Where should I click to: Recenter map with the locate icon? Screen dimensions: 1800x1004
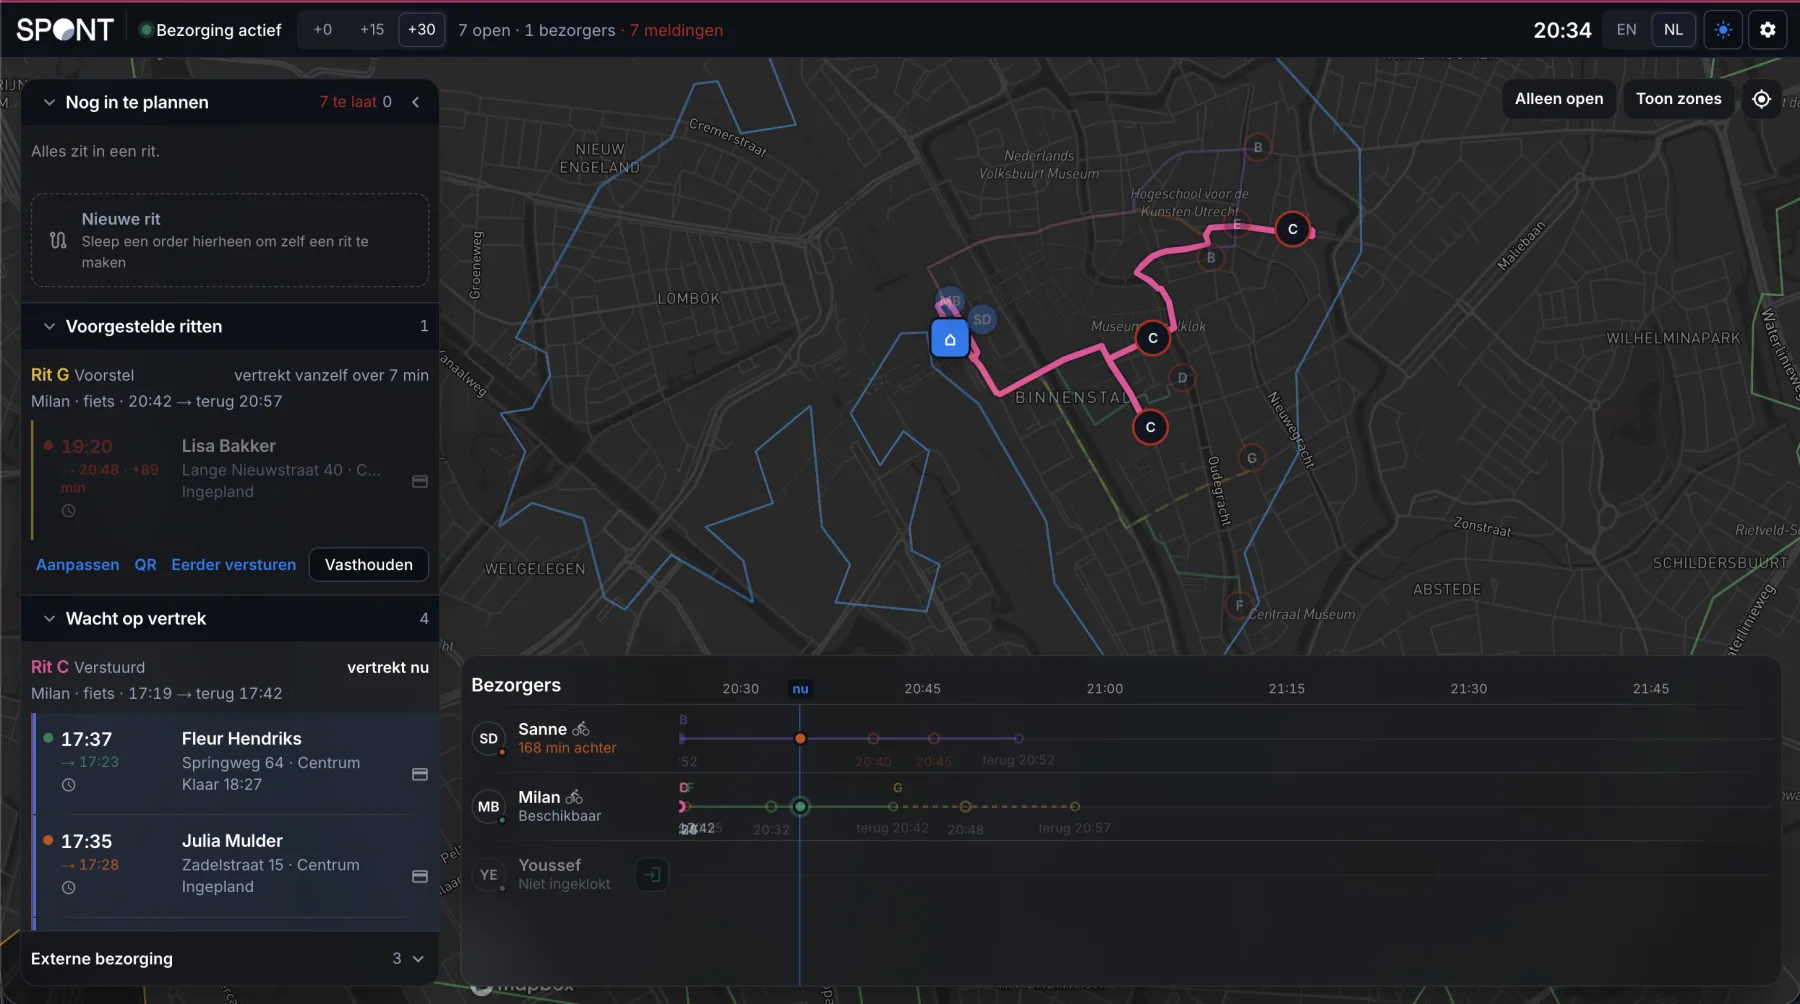point(1762,99)
